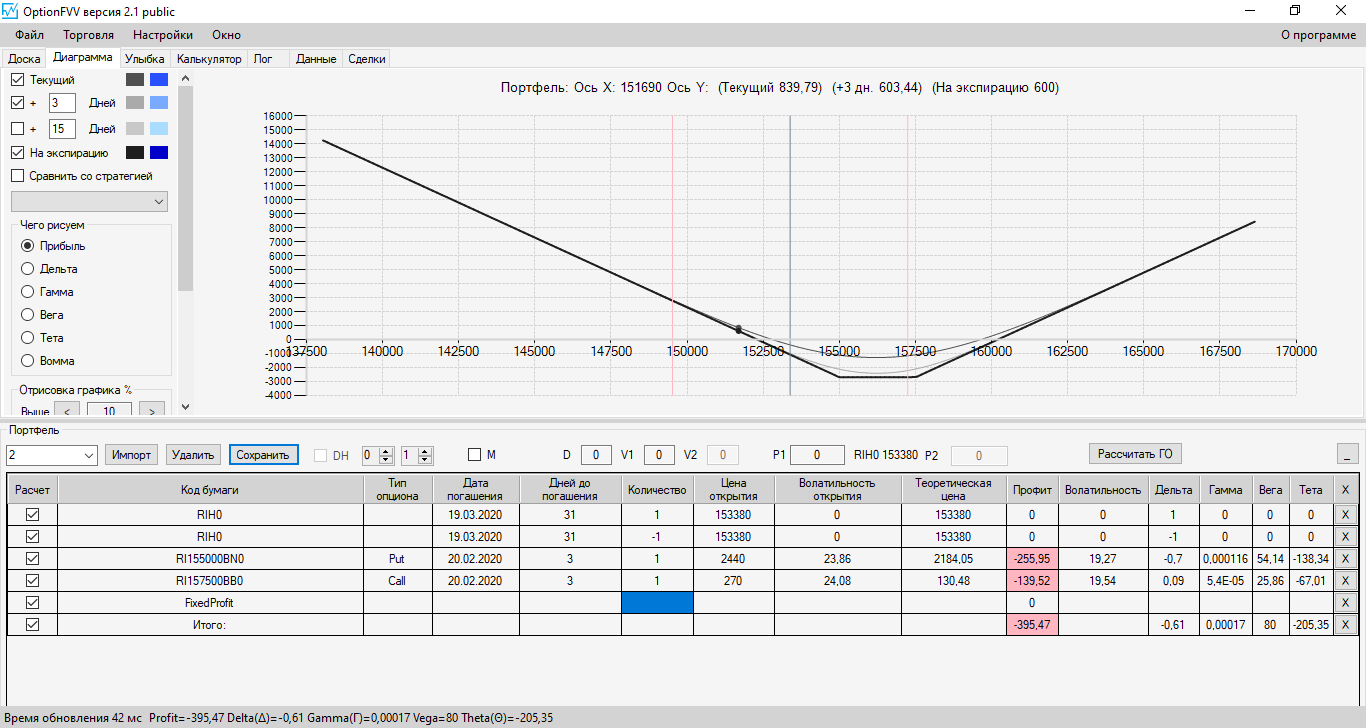Click the right arrow button beside value 10
This screenshot has height=728, width=1366.
152,411
